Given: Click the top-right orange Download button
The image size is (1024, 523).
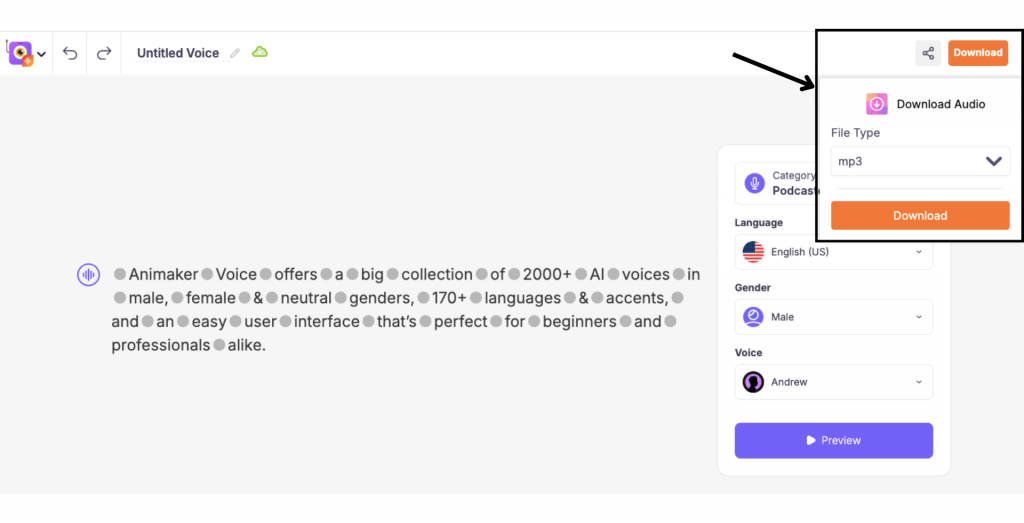Looking at the screenshot, I should click(x=978, y=53).
